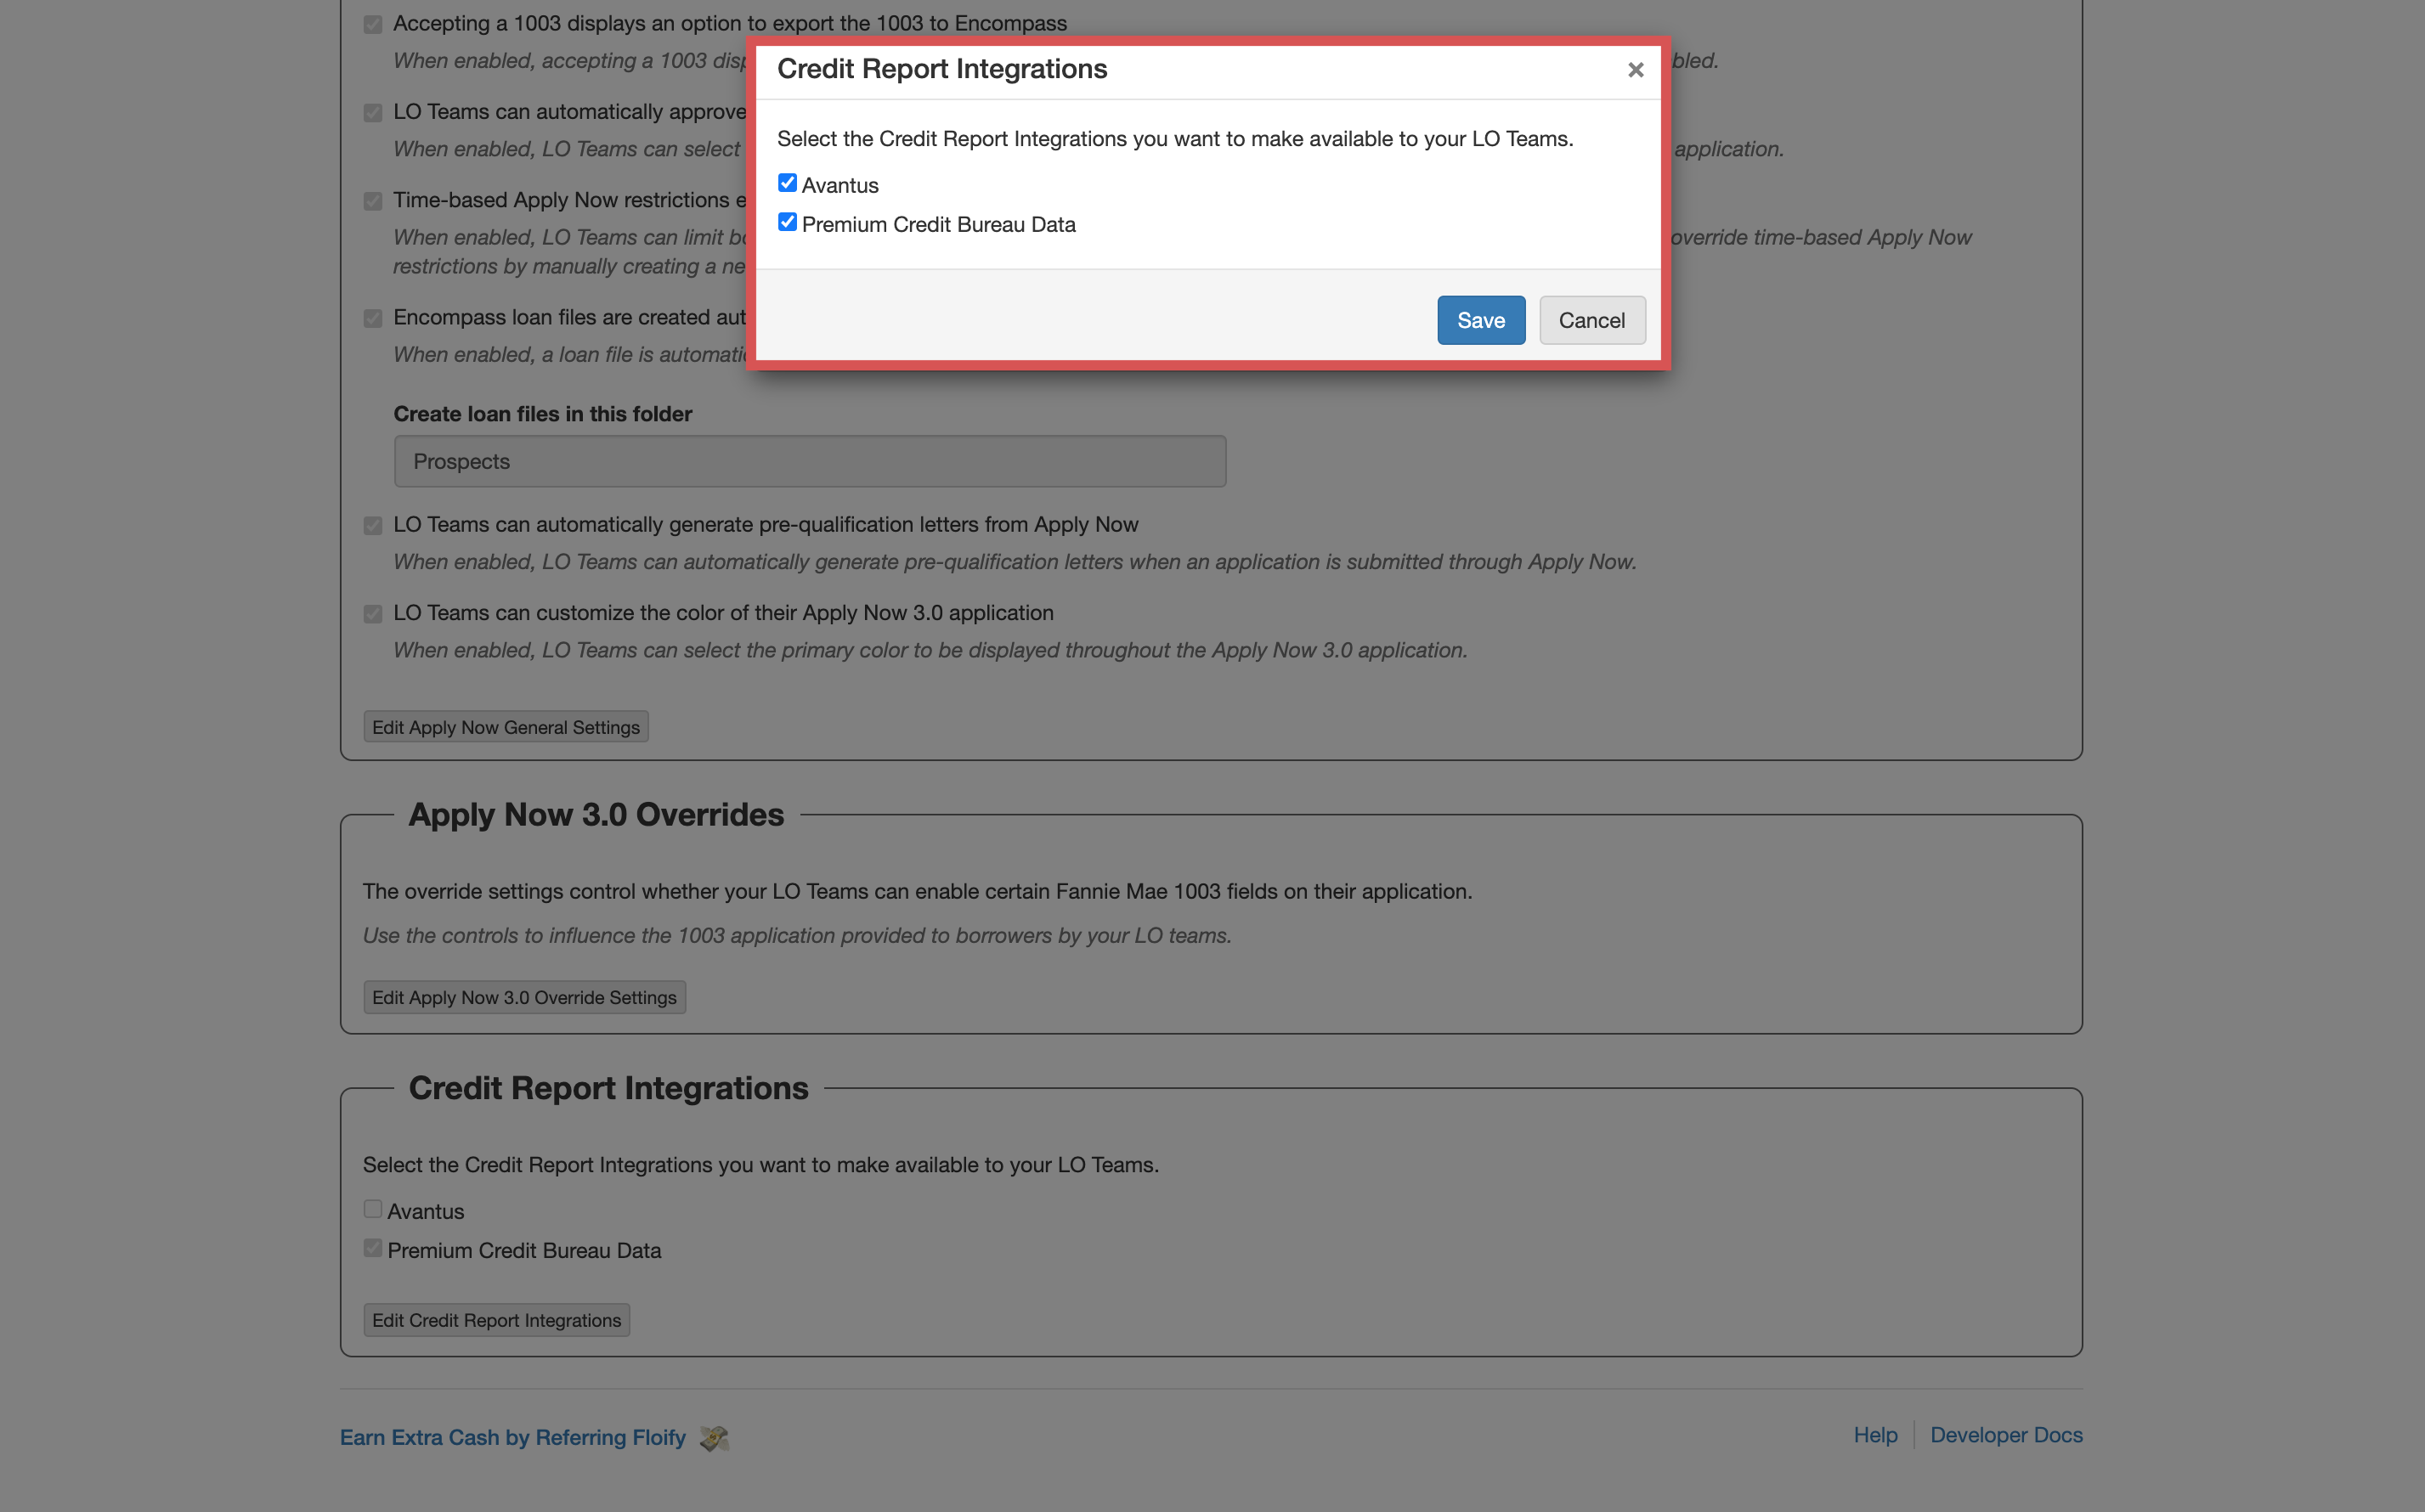Click the Prospects loan folder field
The image size is (2425, 1512).
click(x=810, y=461)
